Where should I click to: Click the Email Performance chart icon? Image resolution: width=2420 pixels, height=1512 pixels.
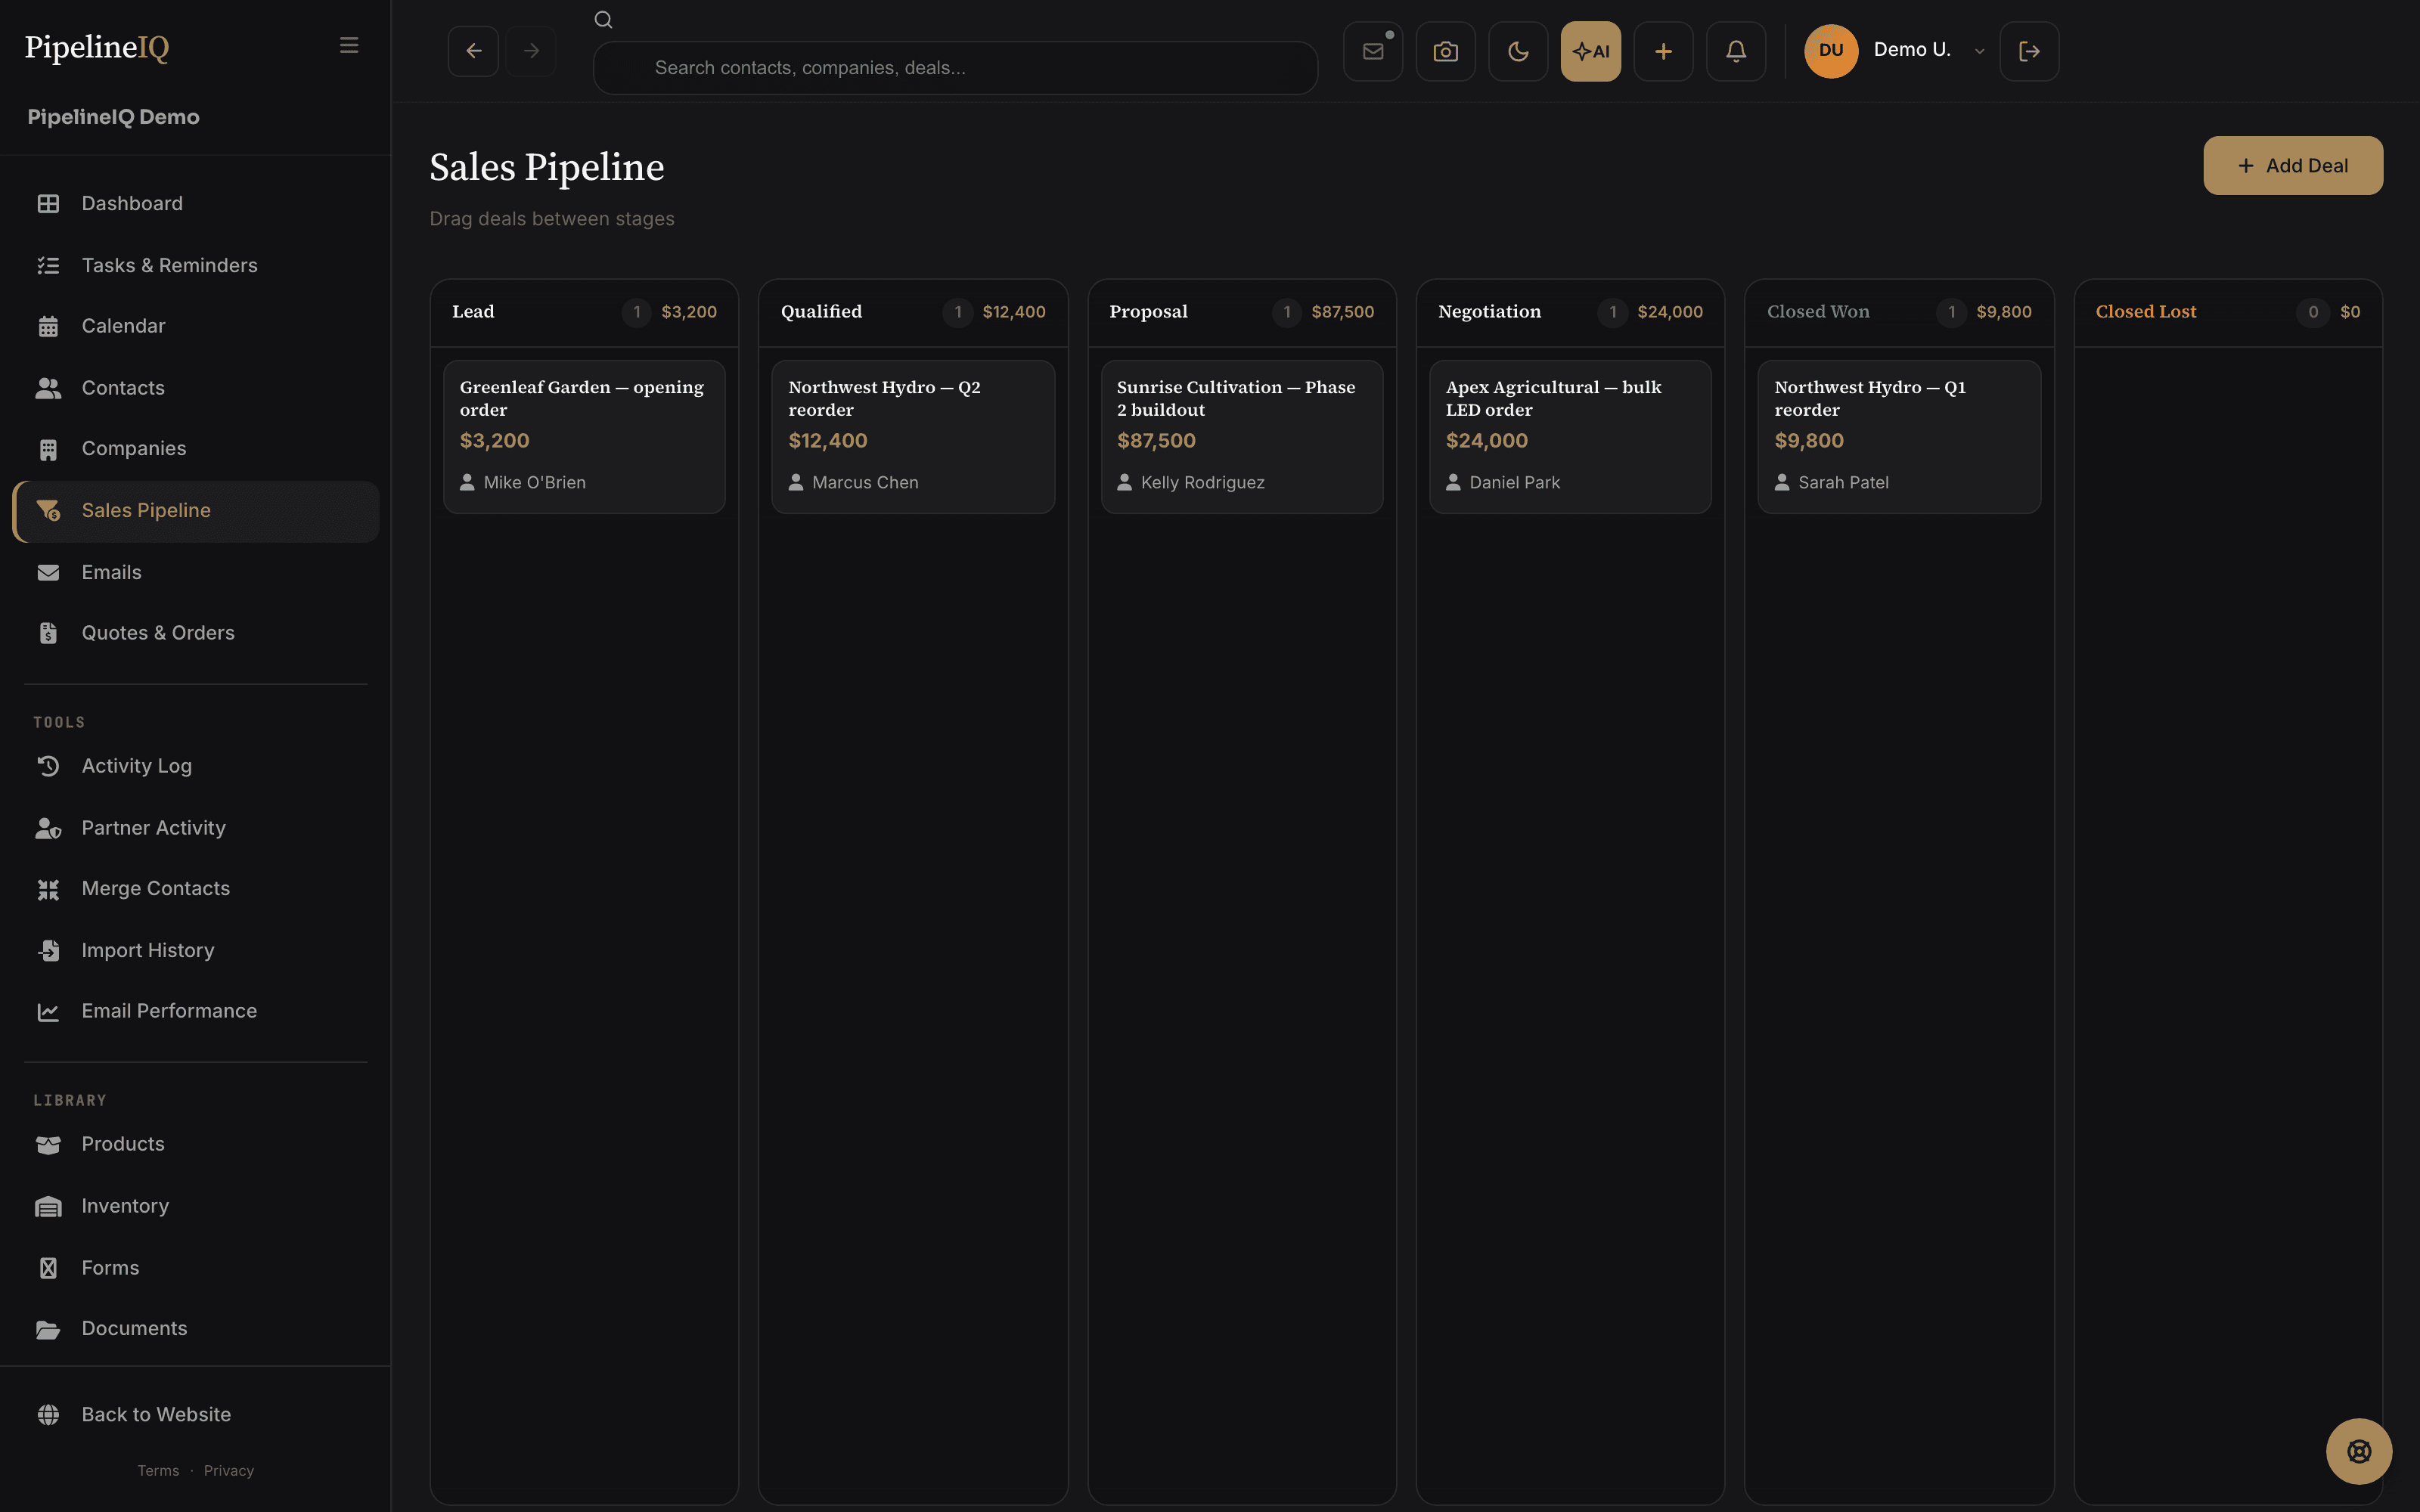48,1012
